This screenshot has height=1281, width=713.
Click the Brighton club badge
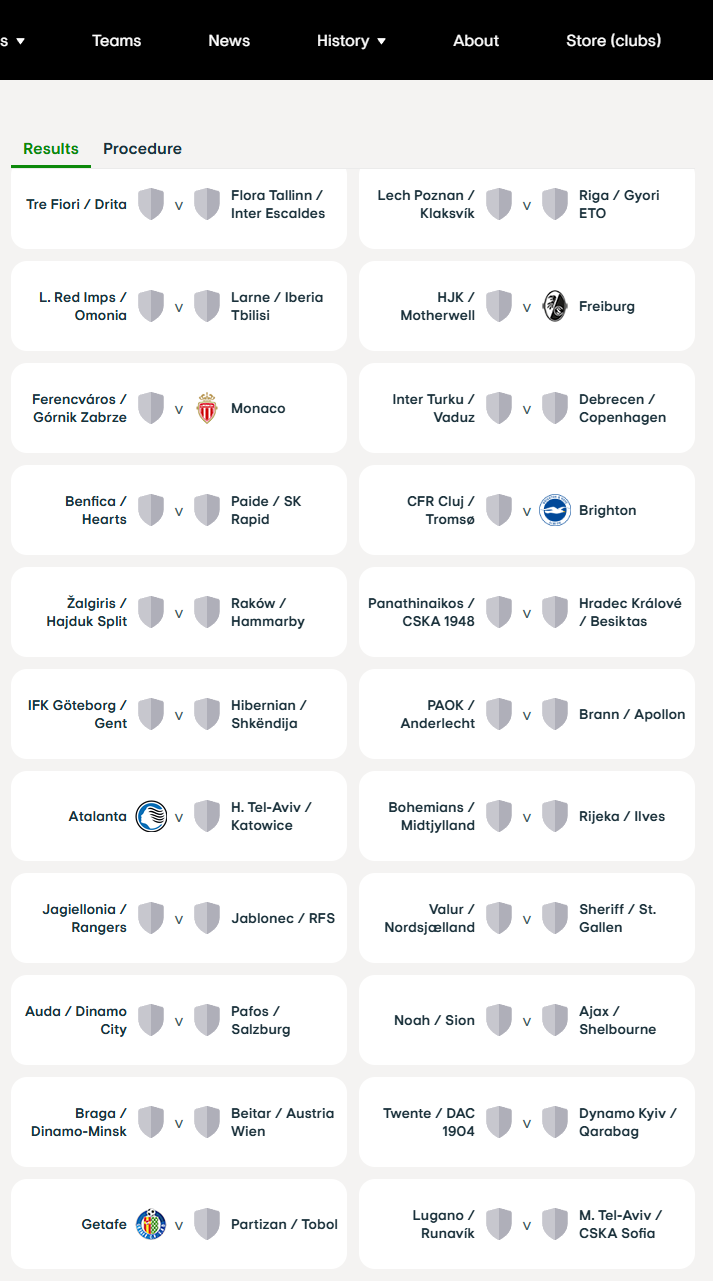(x=555, y=510)
